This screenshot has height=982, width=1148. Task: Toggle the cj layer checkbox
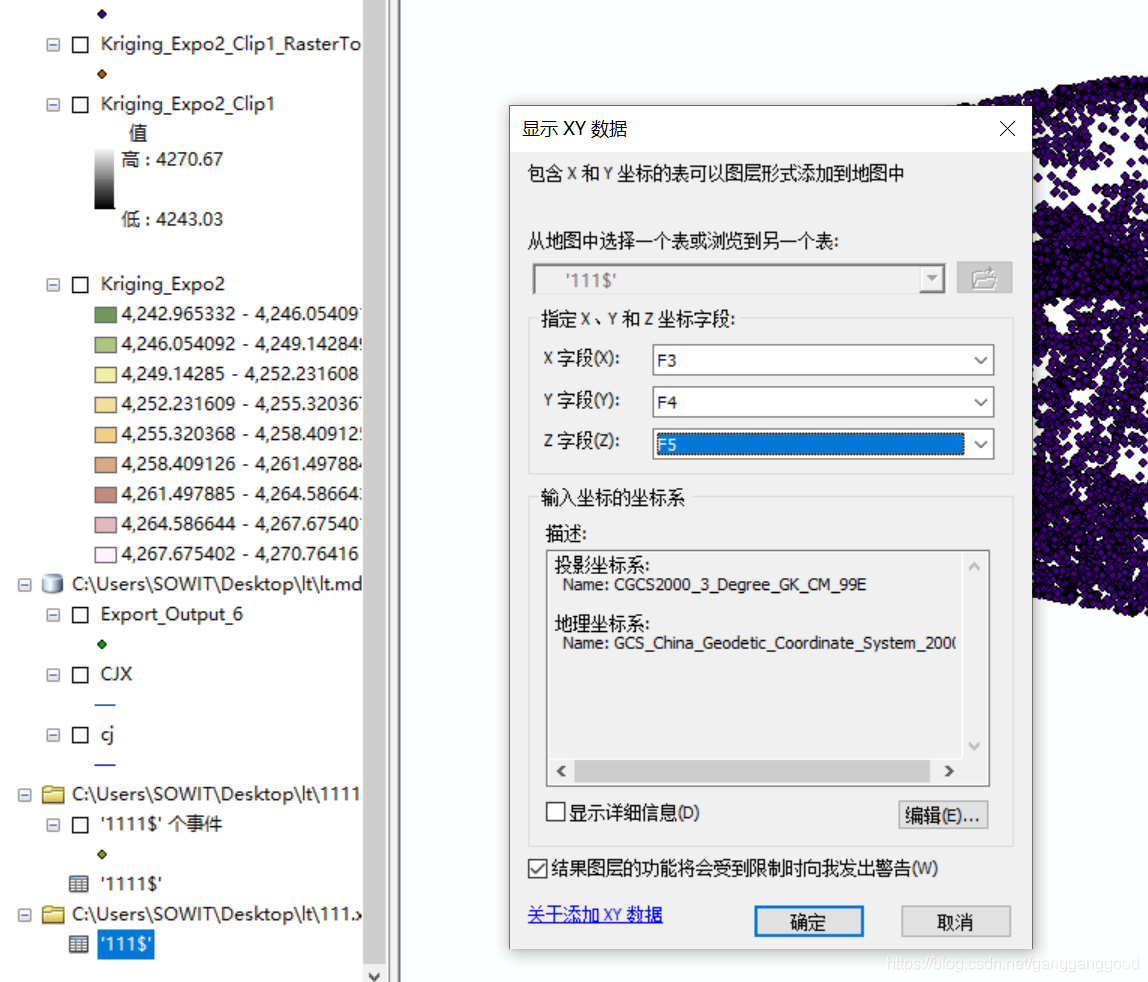coord(81,735)
